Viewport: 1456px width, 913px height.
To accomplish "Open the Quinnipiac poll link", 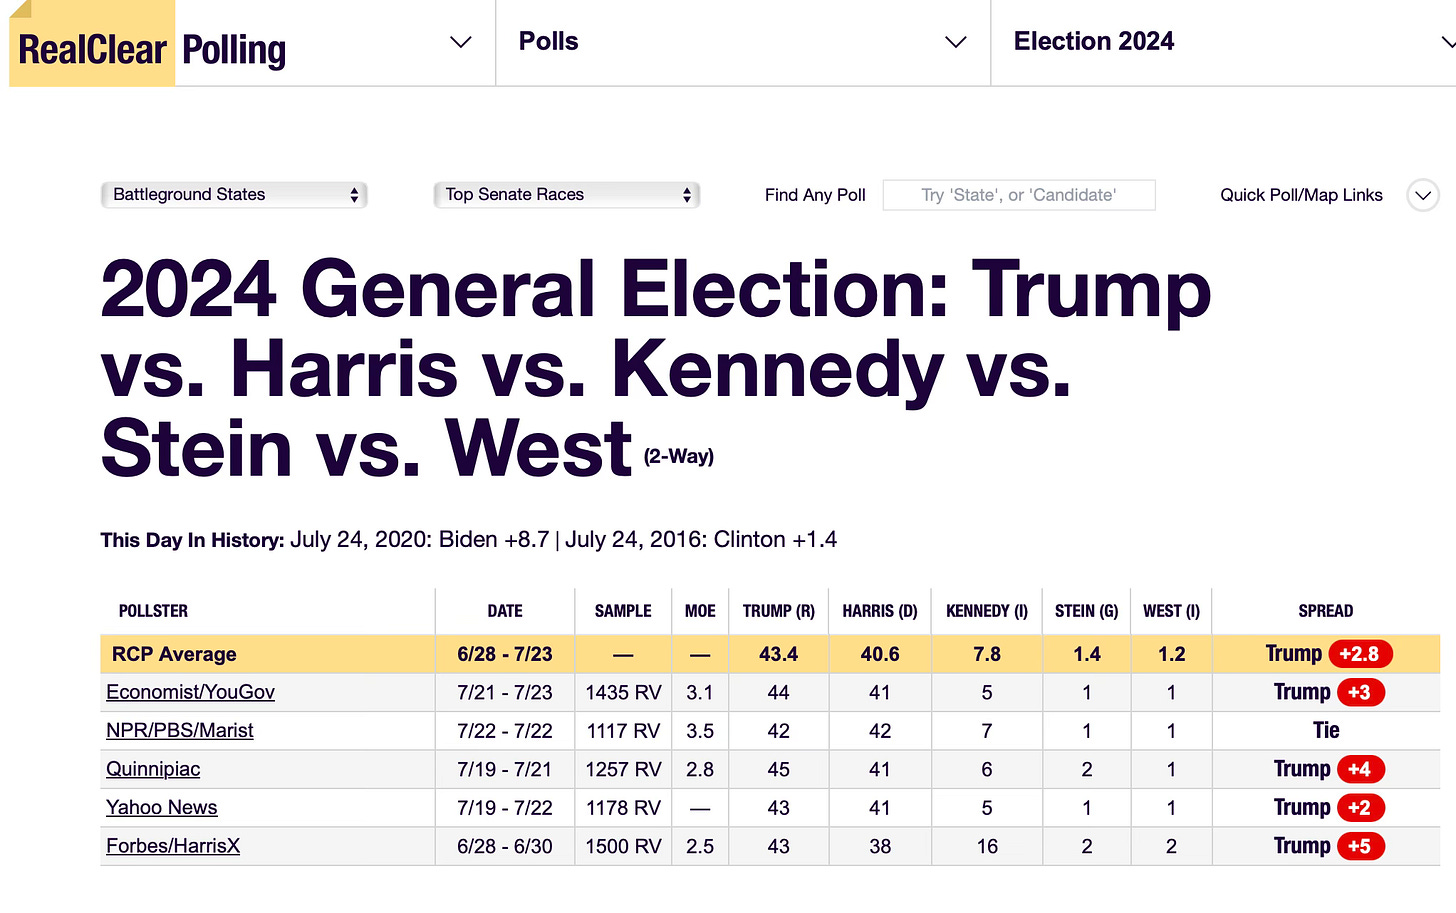I will point(153,769).
